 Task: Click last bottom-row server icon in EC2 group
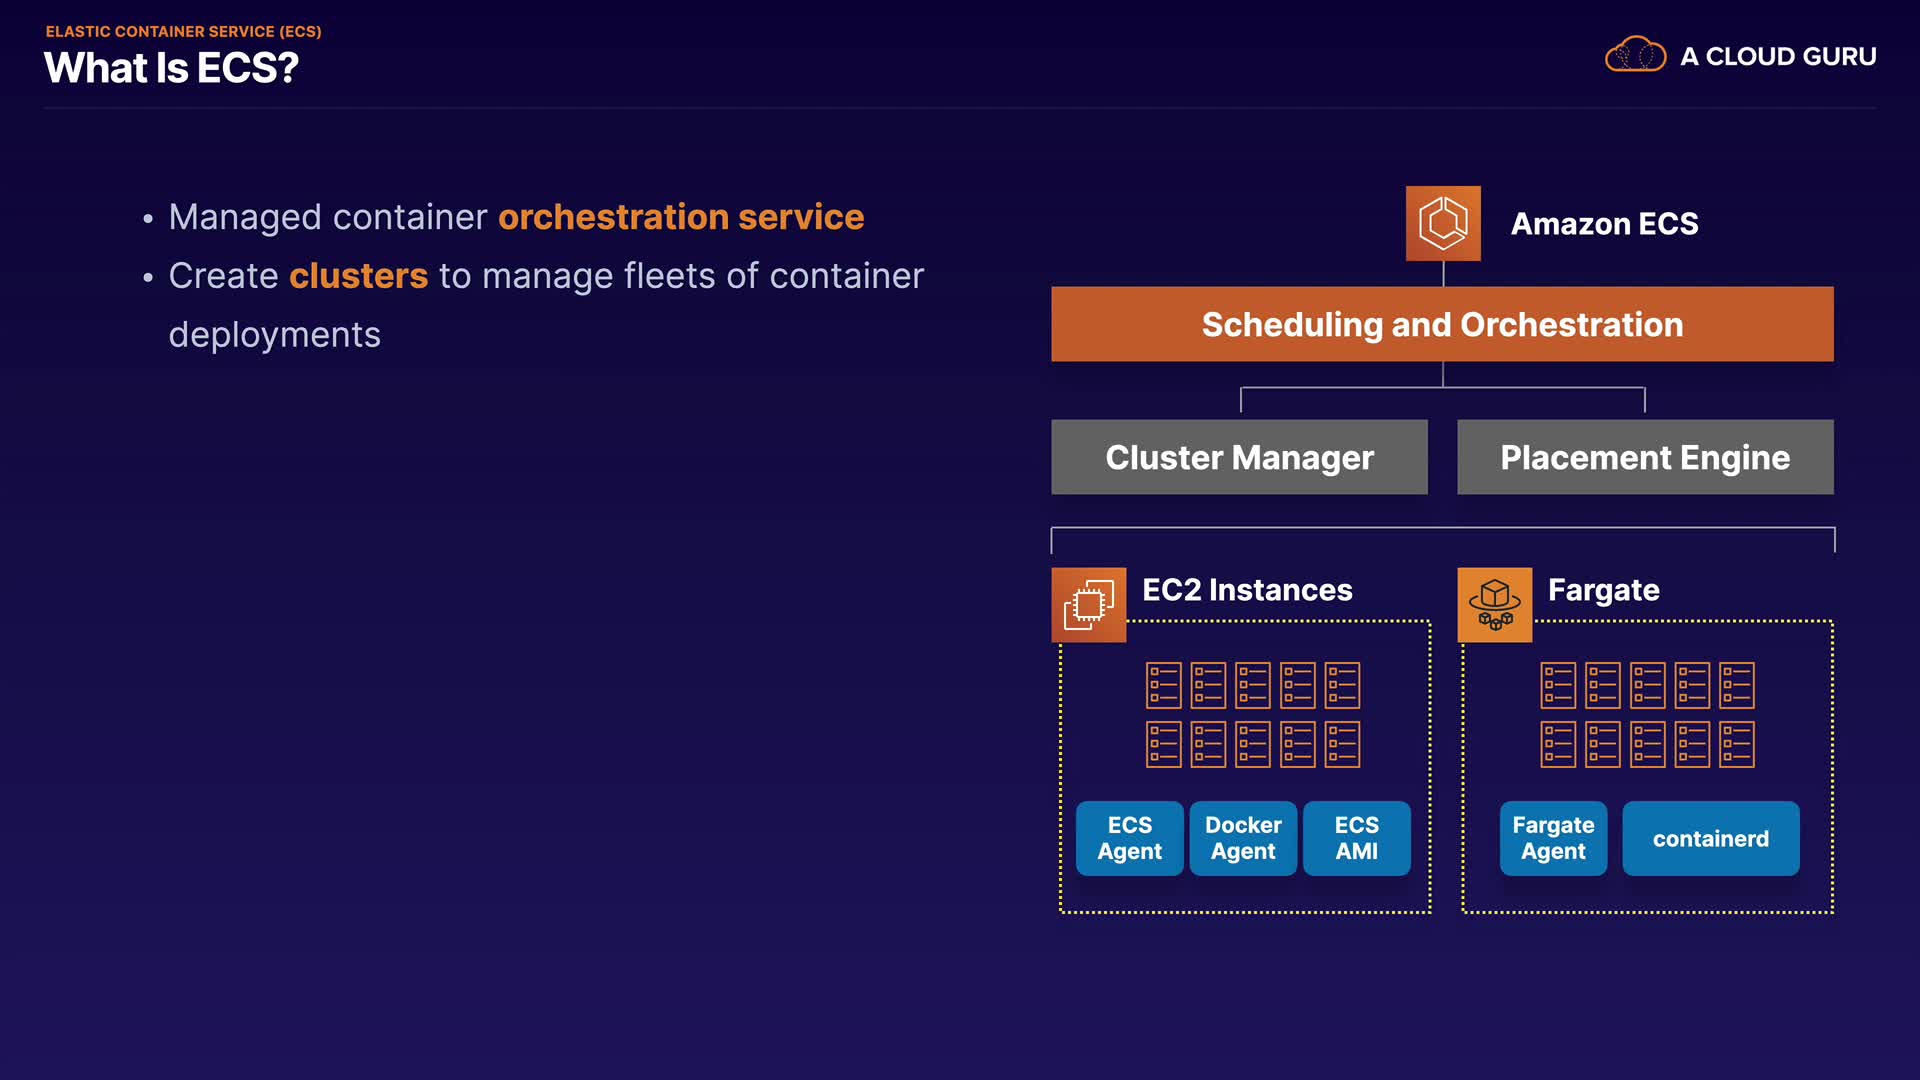pos(1342,744)
